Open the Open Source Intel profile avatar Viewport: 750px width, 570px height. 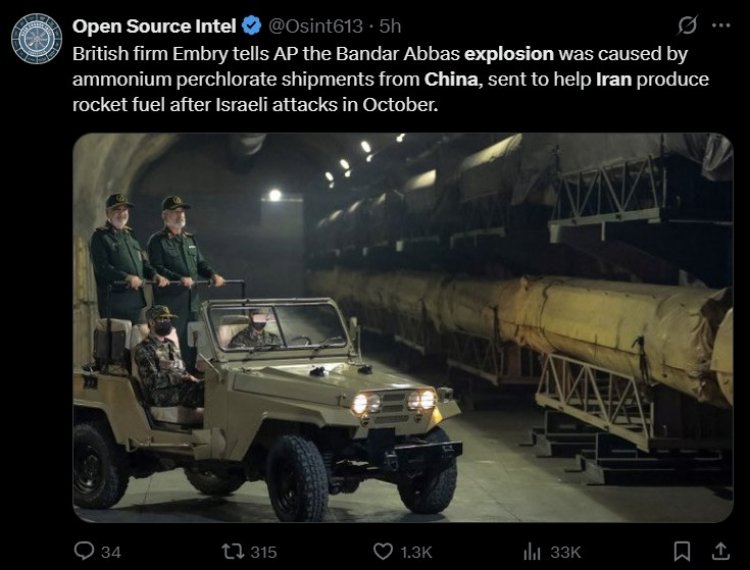click(36, 39)
